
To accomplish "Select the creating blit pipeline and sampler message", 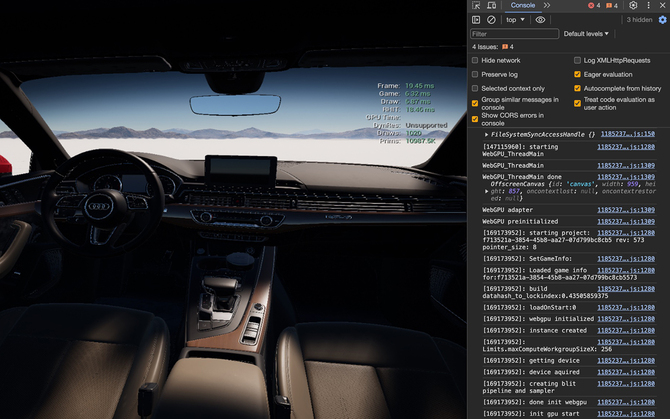I will [529, 387].
